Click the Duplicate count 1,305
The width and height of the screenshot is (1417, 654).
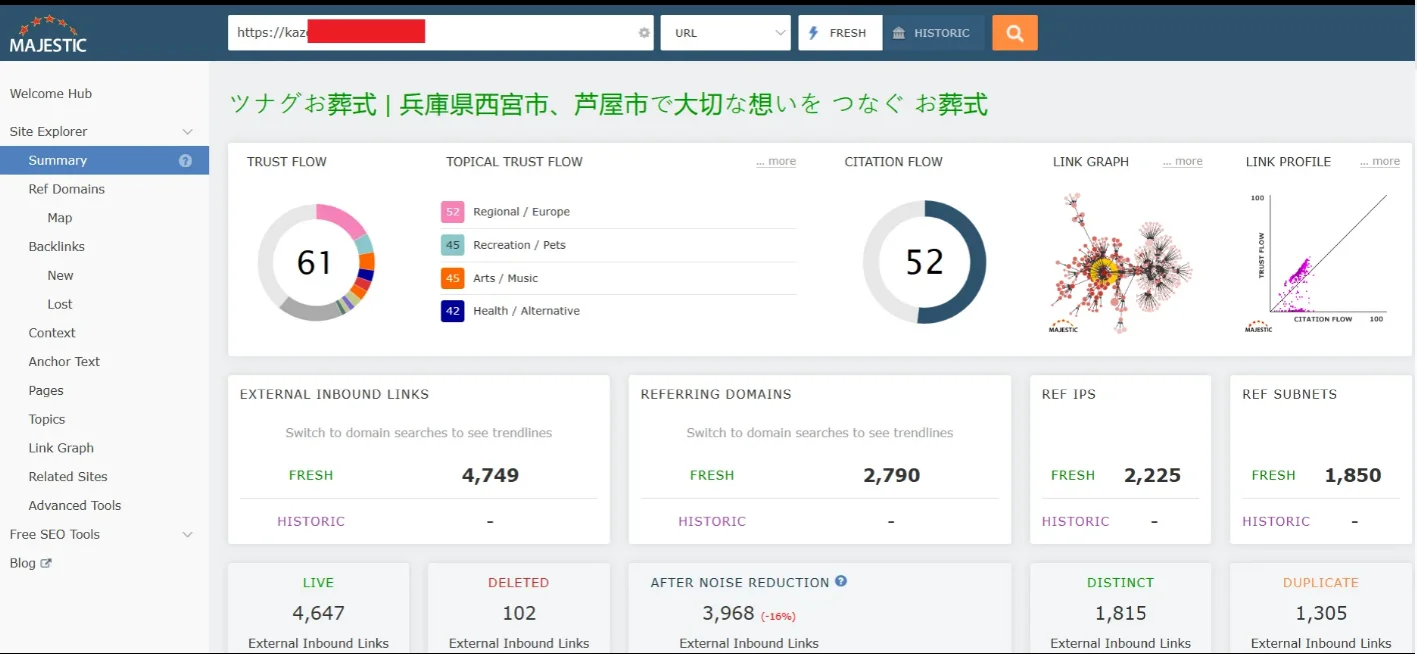pos(1321,613)
